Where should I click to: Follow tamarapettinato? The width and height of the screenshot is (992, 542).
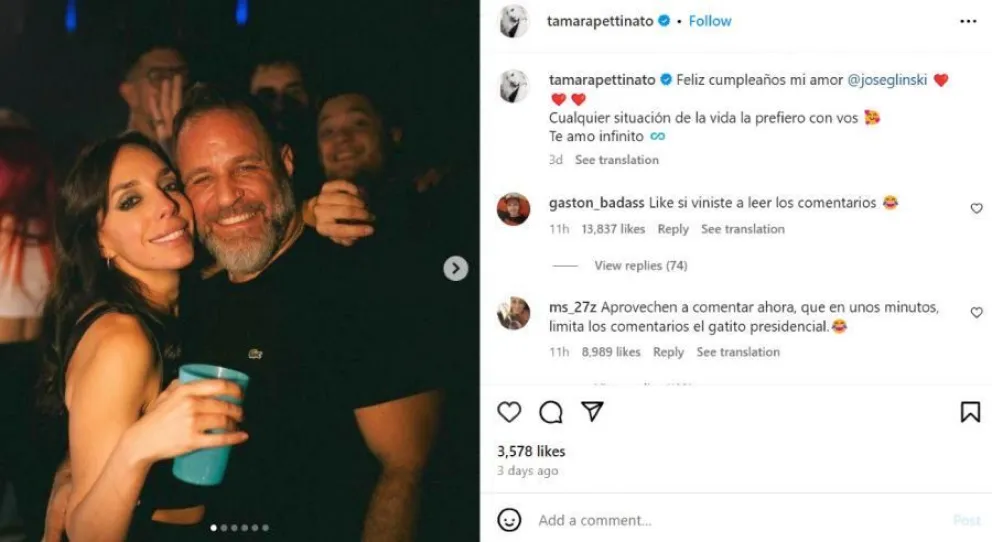coord(710,22)
